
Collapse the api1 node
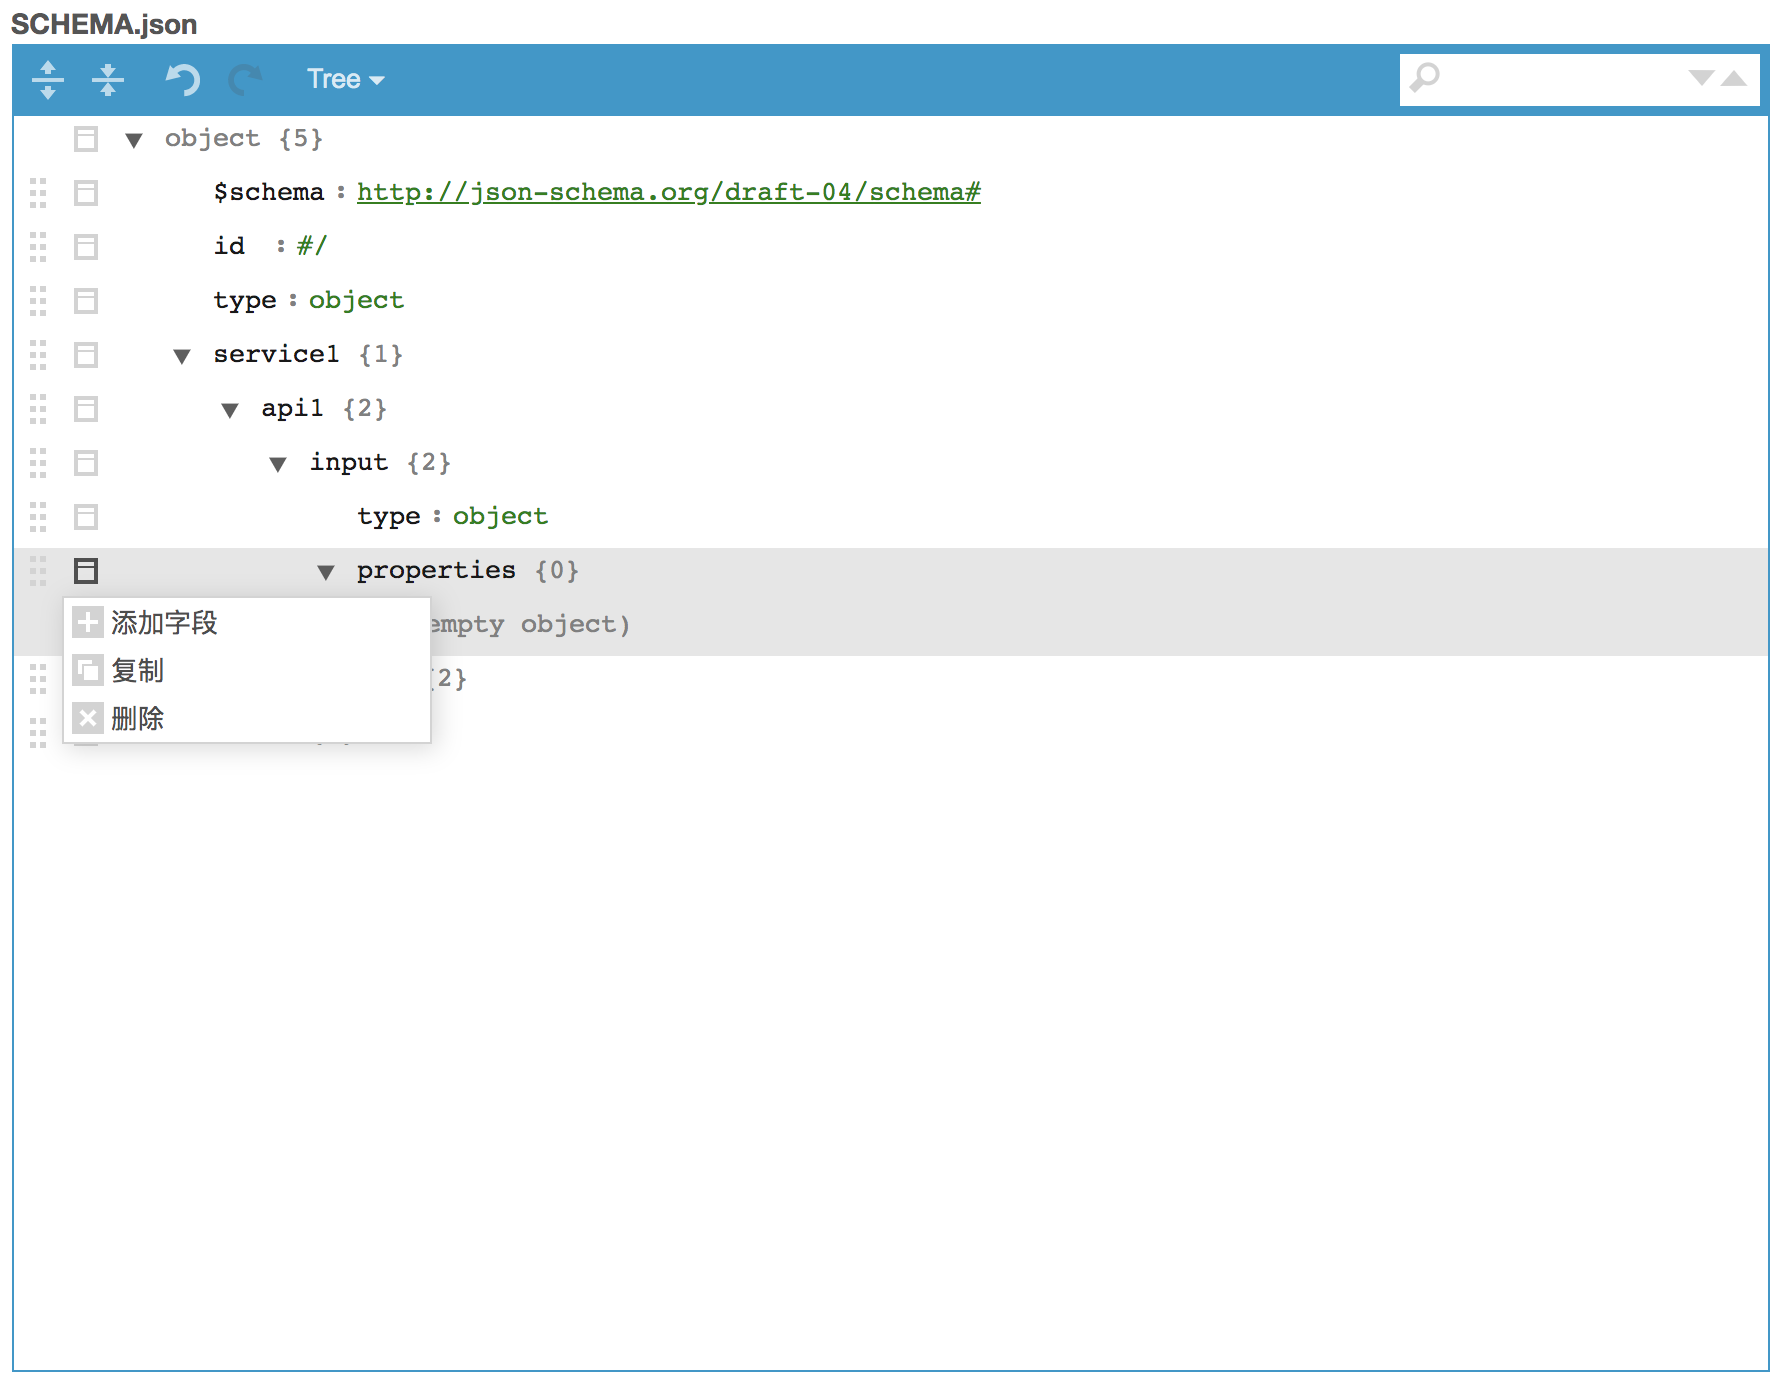click(x=230, y=410)
